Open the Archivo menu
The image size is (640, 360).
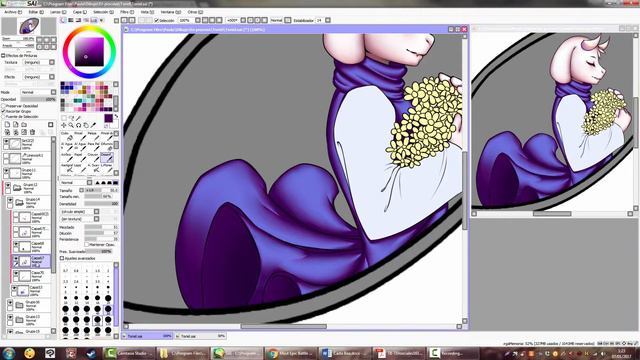[13, 12]
